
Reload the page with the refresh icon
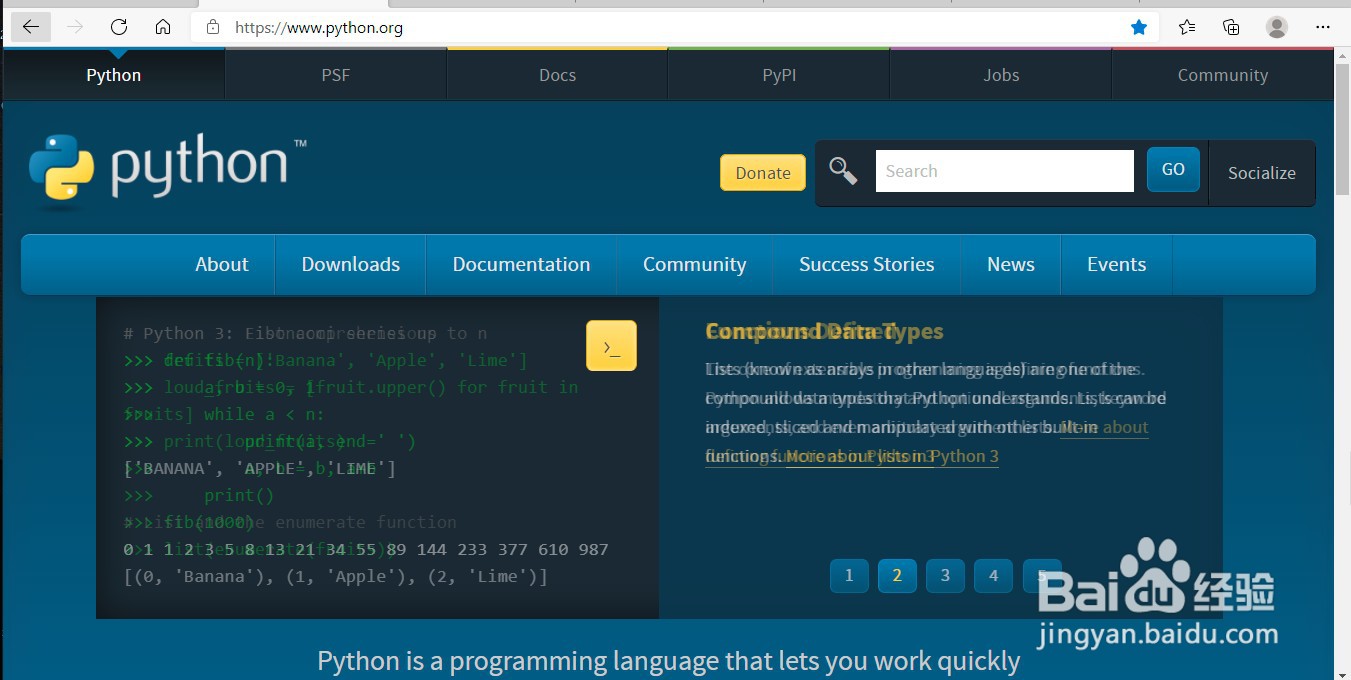[x=119, y=27]
